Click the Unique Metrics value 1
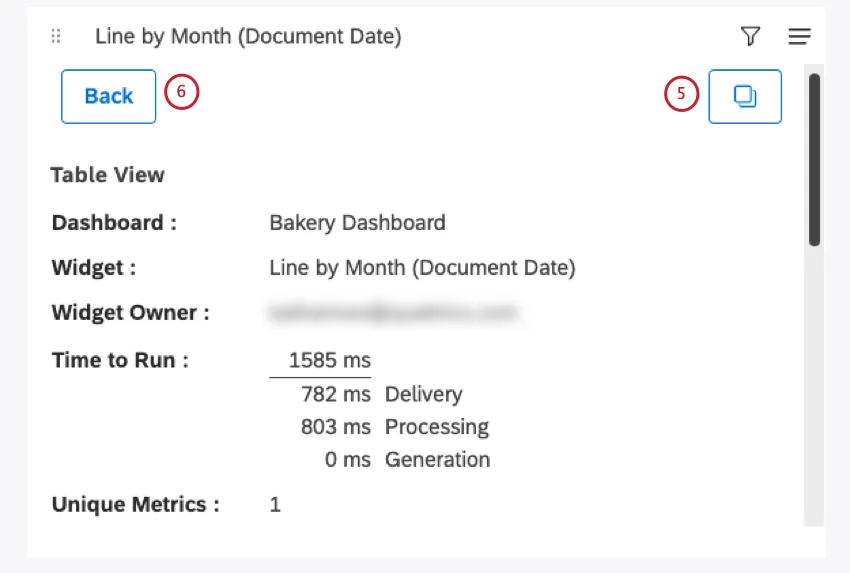The width and height of the screenshot is (850, 573). click(x=275, y=505)
